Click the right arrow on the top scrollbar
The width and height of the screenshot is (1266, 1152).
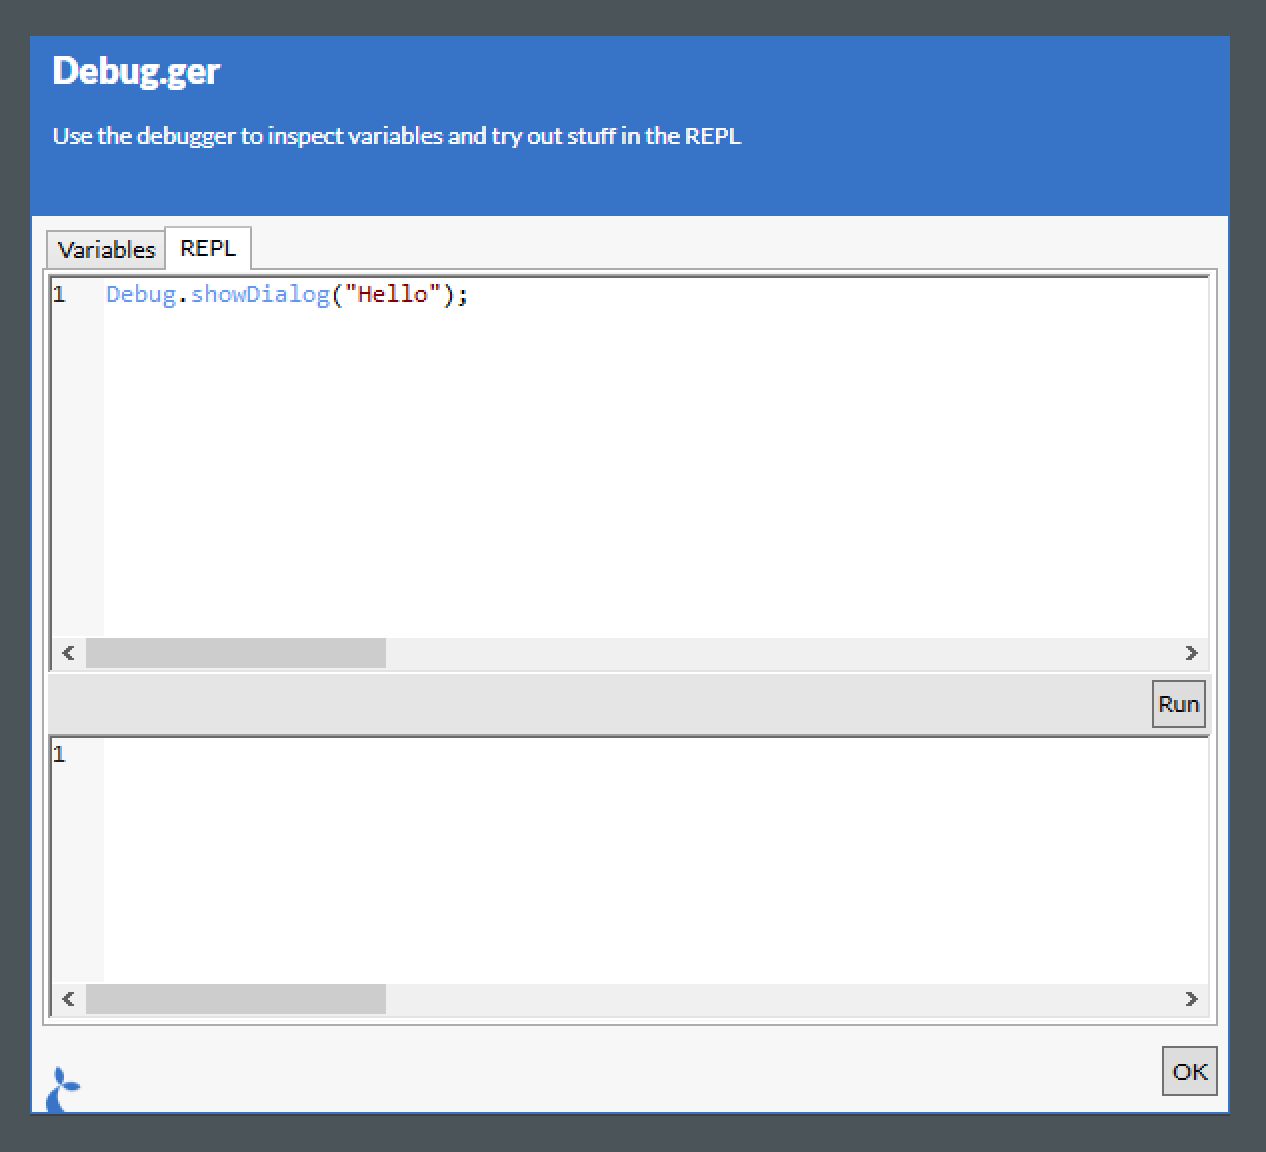tap(1192, 653)
